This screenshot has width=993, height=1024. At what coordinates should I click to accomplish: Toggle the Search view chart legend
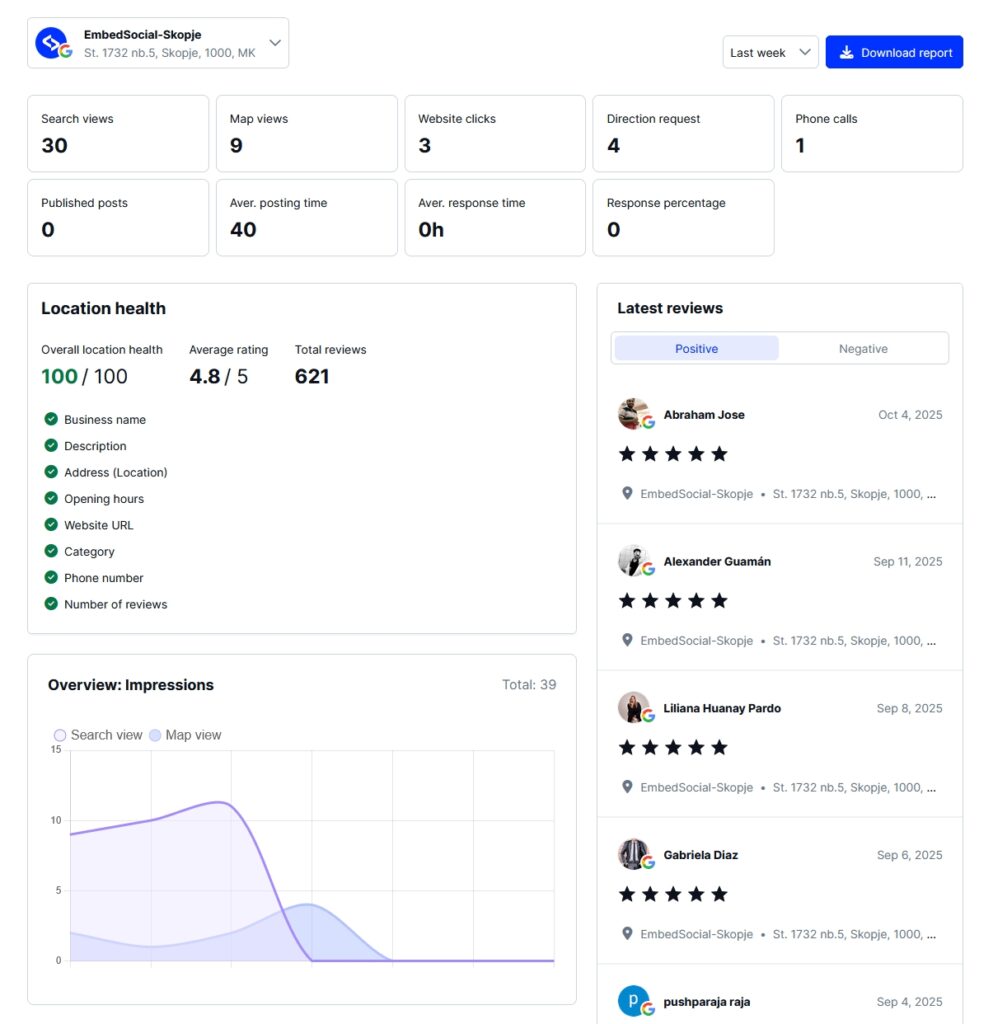tap(98, 735)
